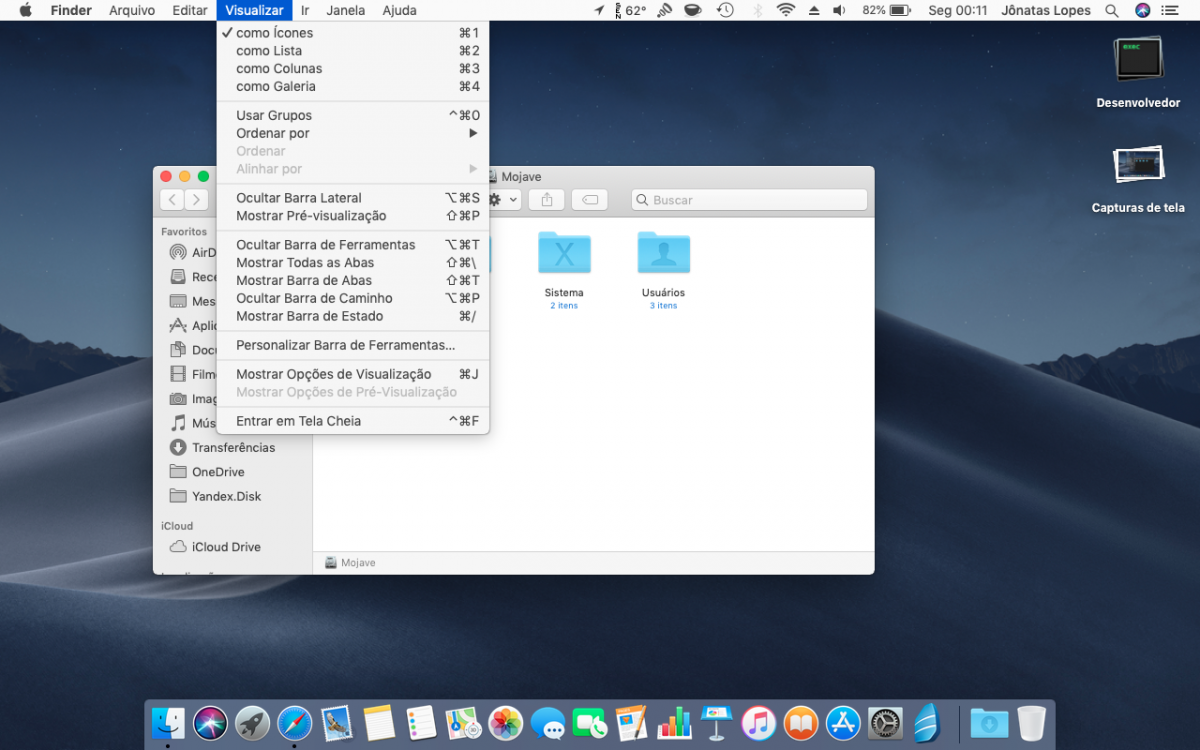
Task: Choose Entrar em Tela Cheia
Action: (x=353, y=422)
